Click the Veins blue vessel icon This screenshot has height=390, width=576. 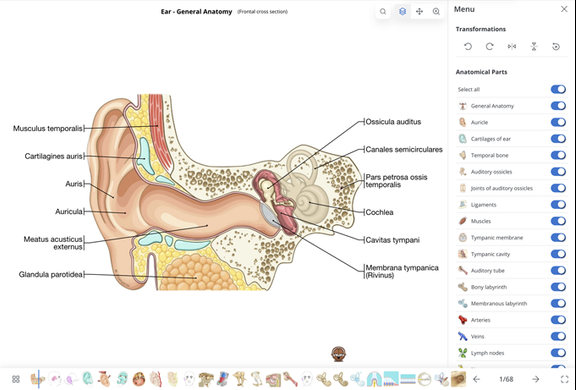[x=462, y=336]
